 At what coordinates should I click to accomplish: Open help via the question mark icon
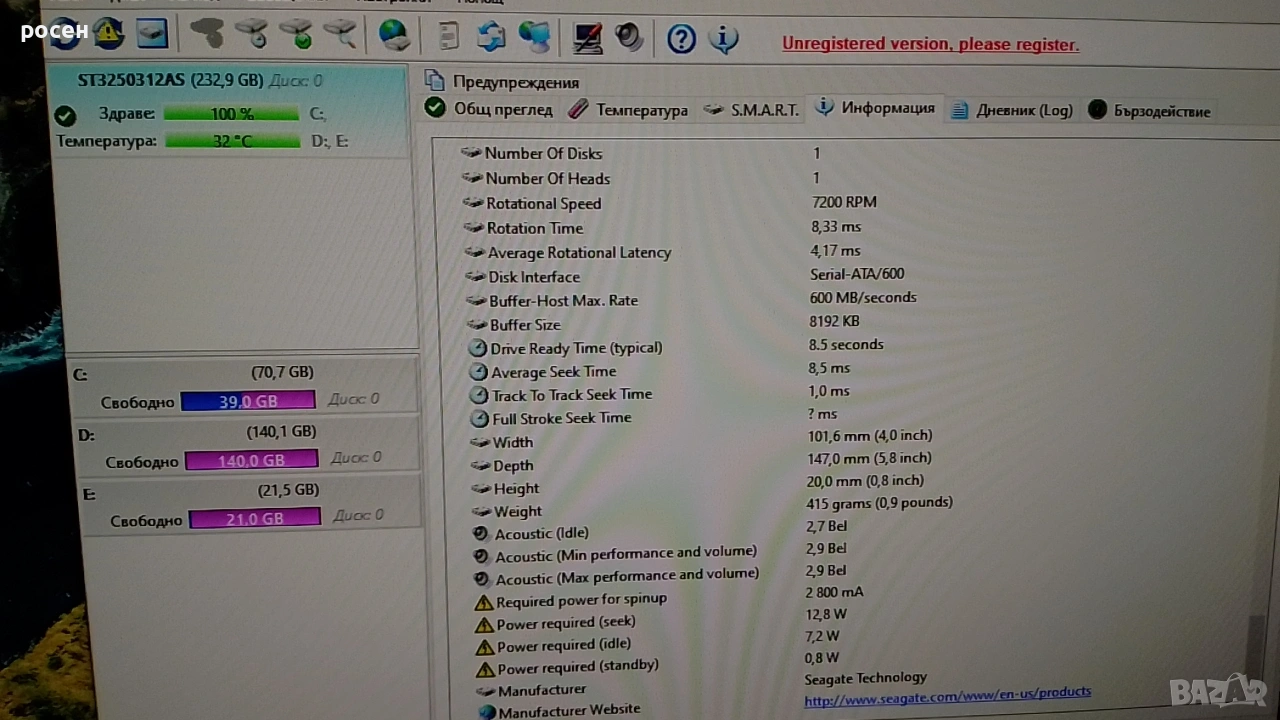[681, 39]
